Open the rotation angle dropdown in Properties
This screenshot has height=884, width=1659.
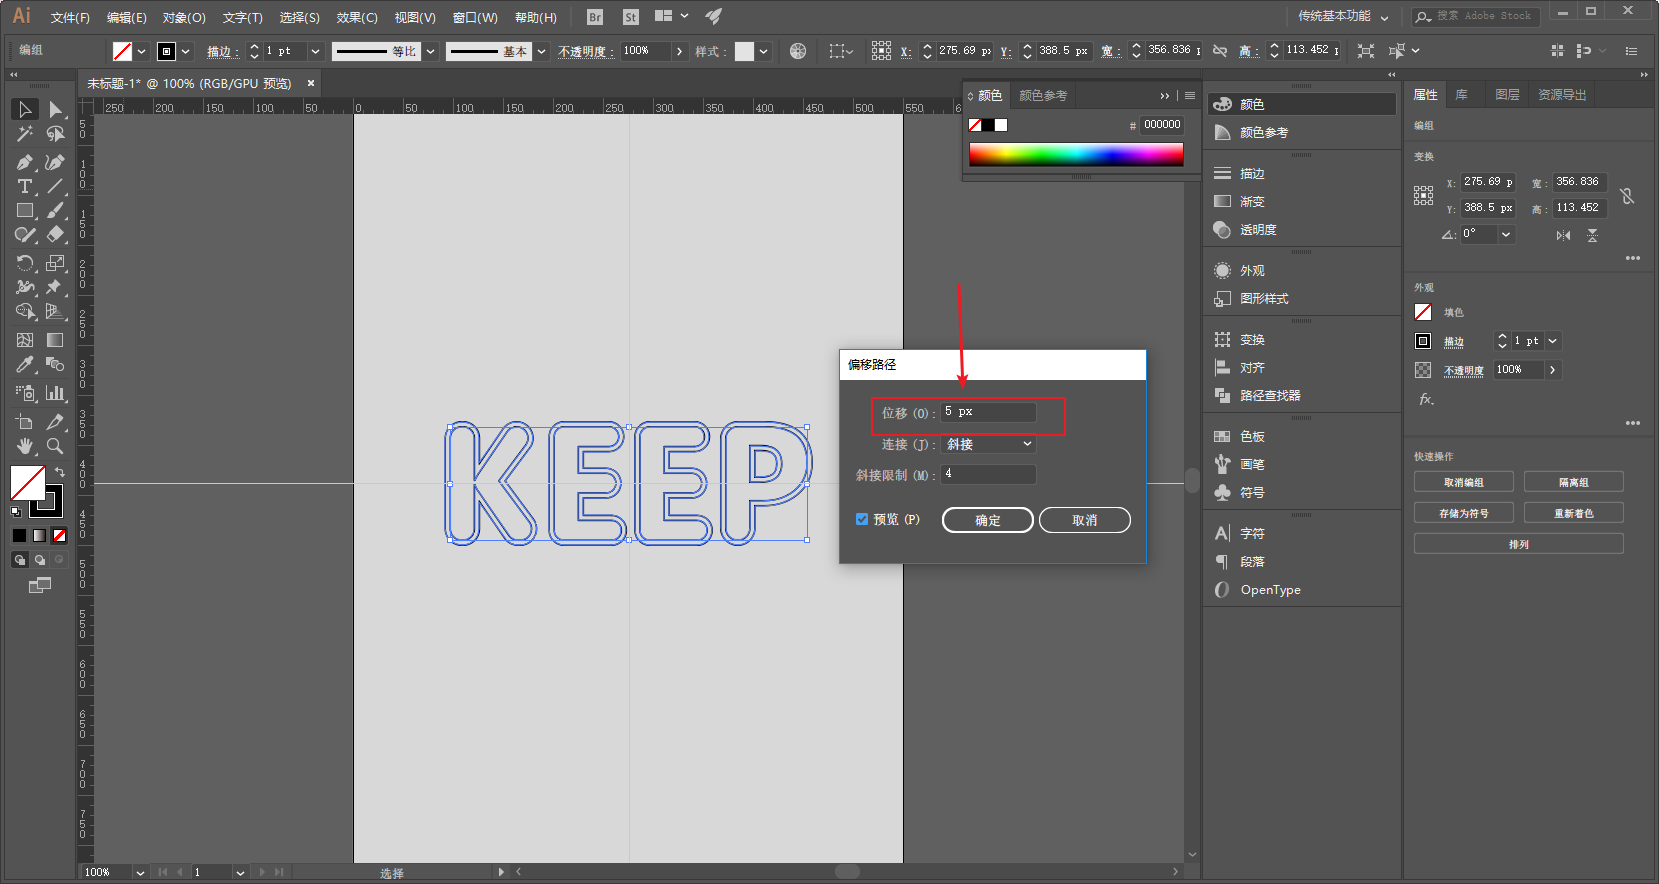click(1506, 234)
